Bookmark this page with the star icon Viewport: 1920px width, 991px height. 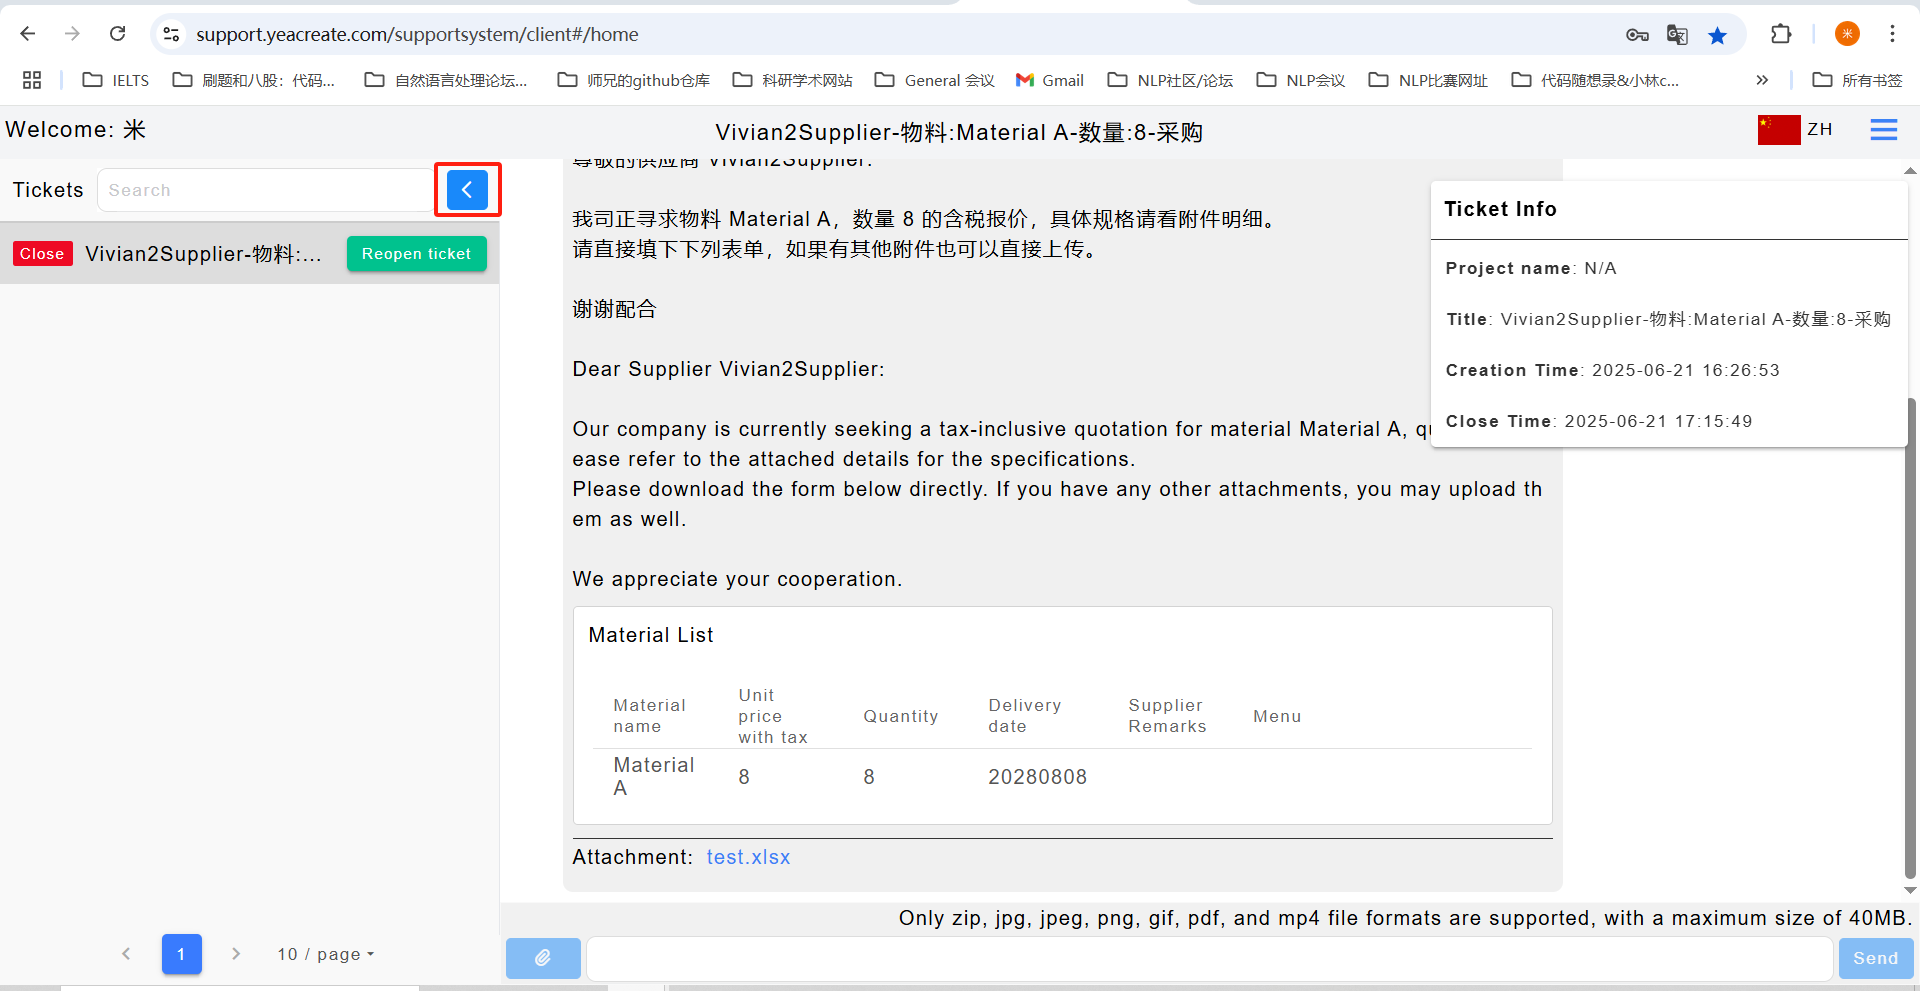pyautogui.click(x=1717, y=35)
